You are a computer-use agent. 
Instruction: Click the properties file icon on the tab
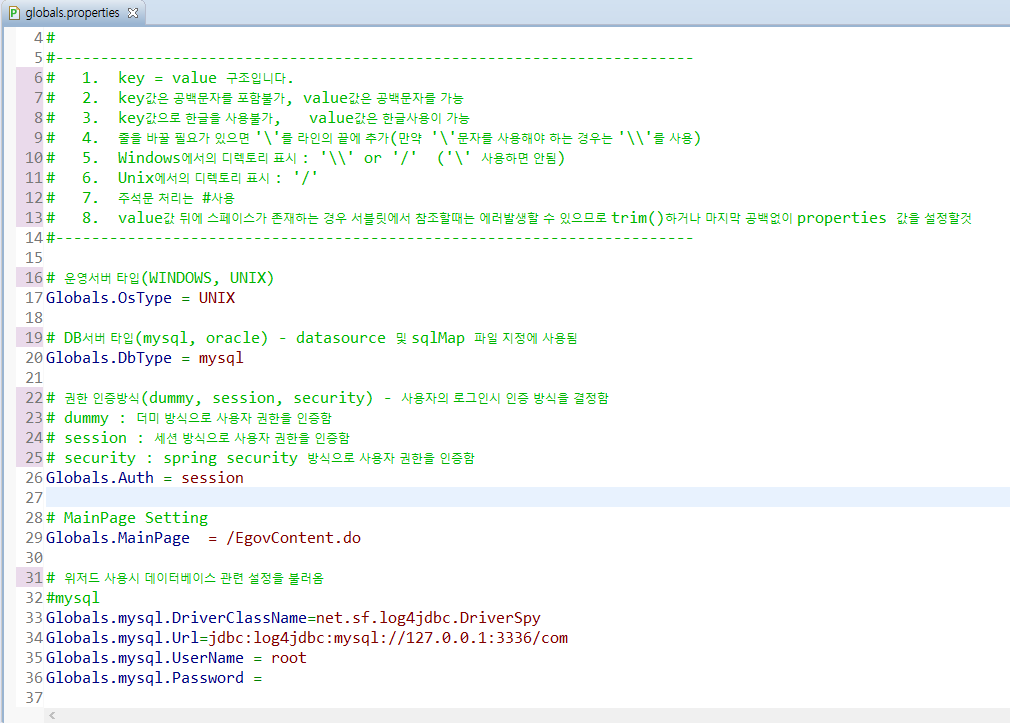pos(14,13)
